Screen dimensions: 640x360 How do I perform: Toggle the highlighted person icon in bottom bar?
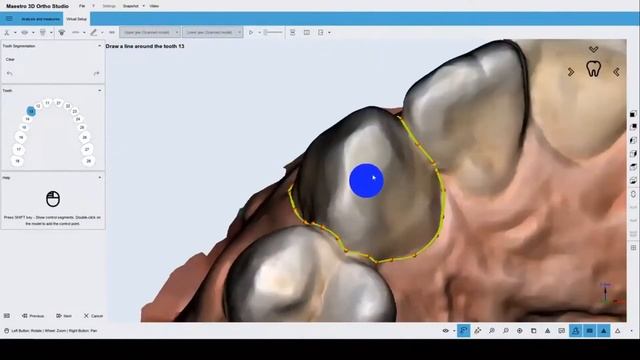click(x=576, y=331)
